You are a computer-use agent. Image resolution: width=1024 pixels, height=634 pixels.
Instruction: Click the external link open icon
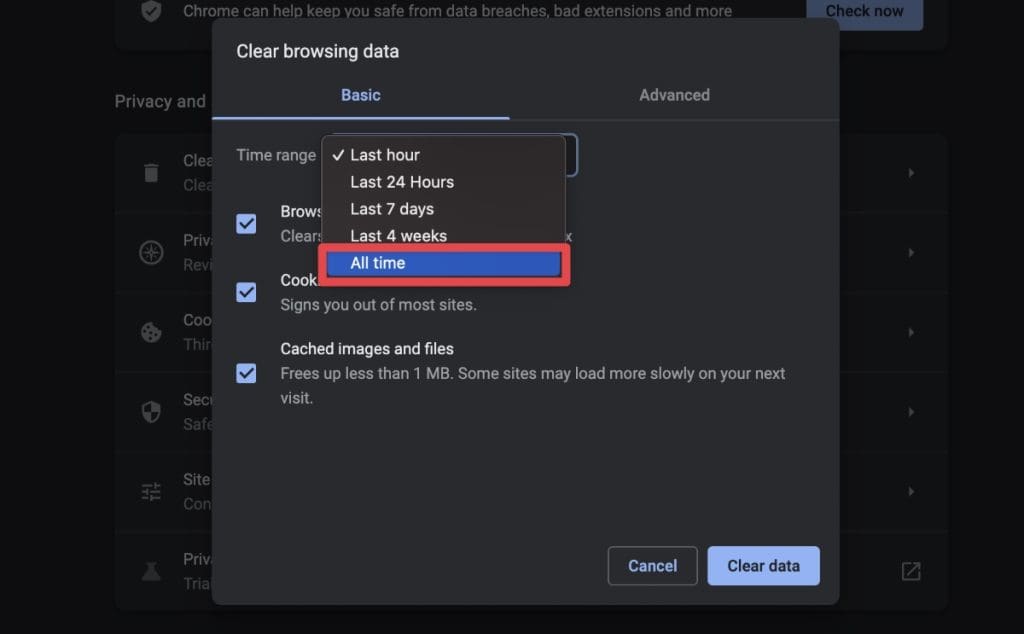click(x=911, y=571)
